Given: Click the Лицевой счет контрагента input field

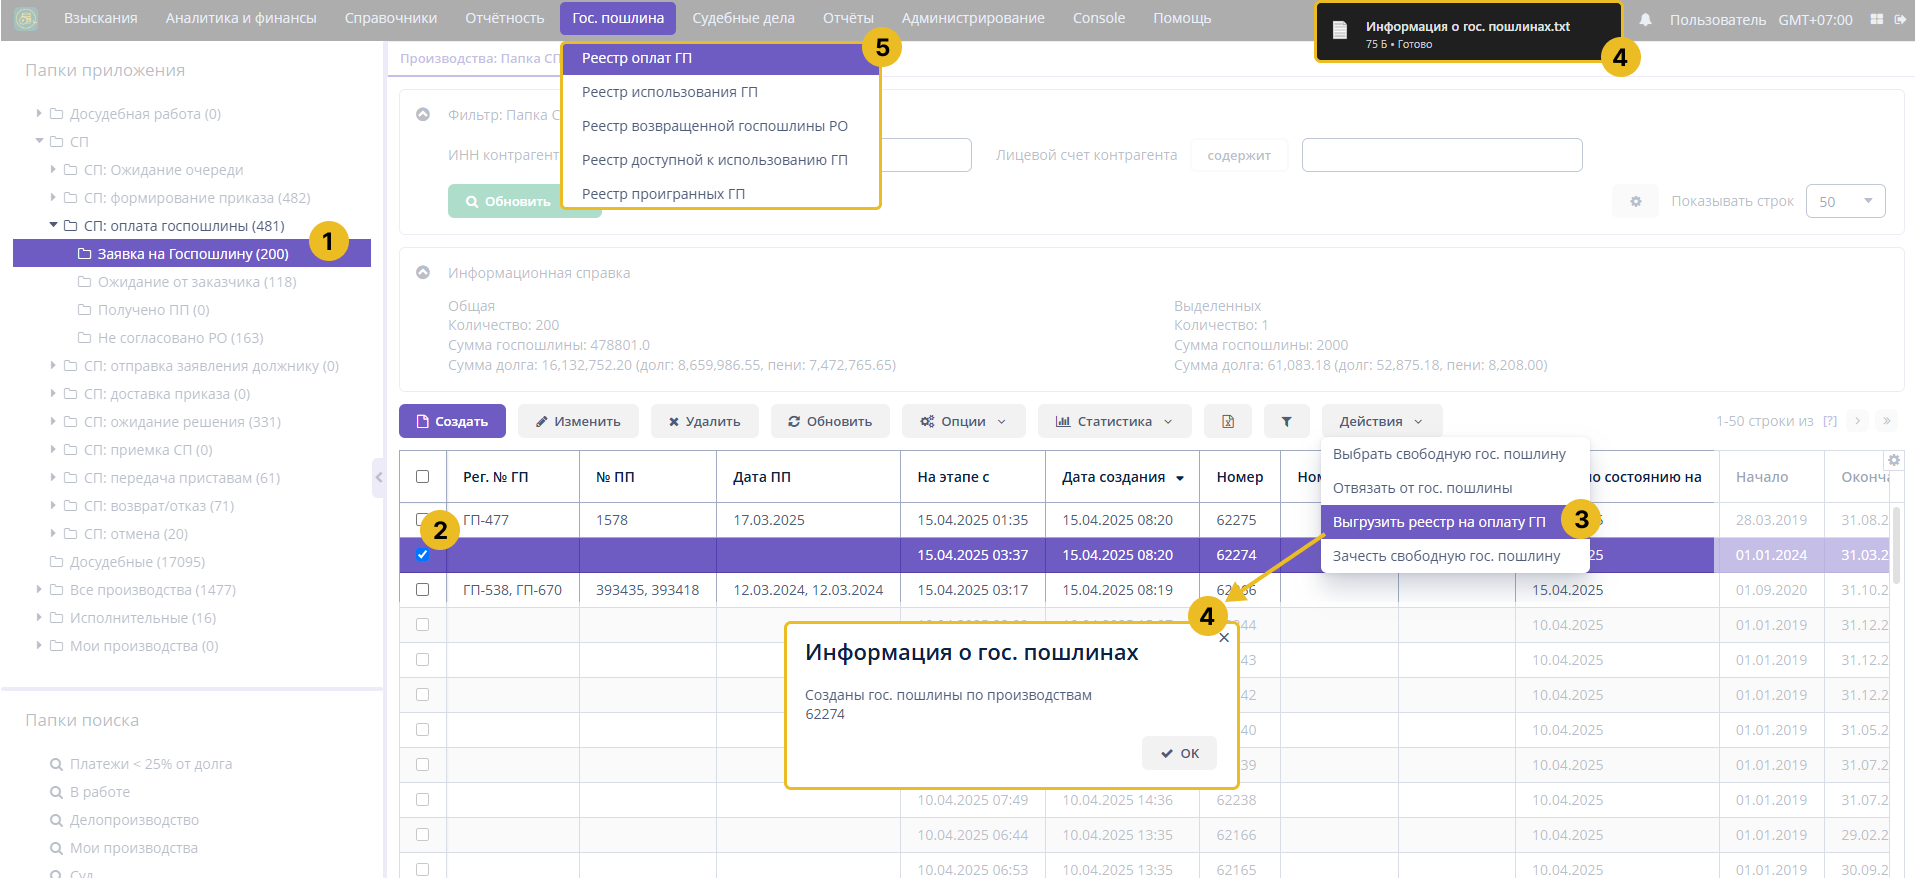Looking at the screenshot, I should click(1441, 155).
